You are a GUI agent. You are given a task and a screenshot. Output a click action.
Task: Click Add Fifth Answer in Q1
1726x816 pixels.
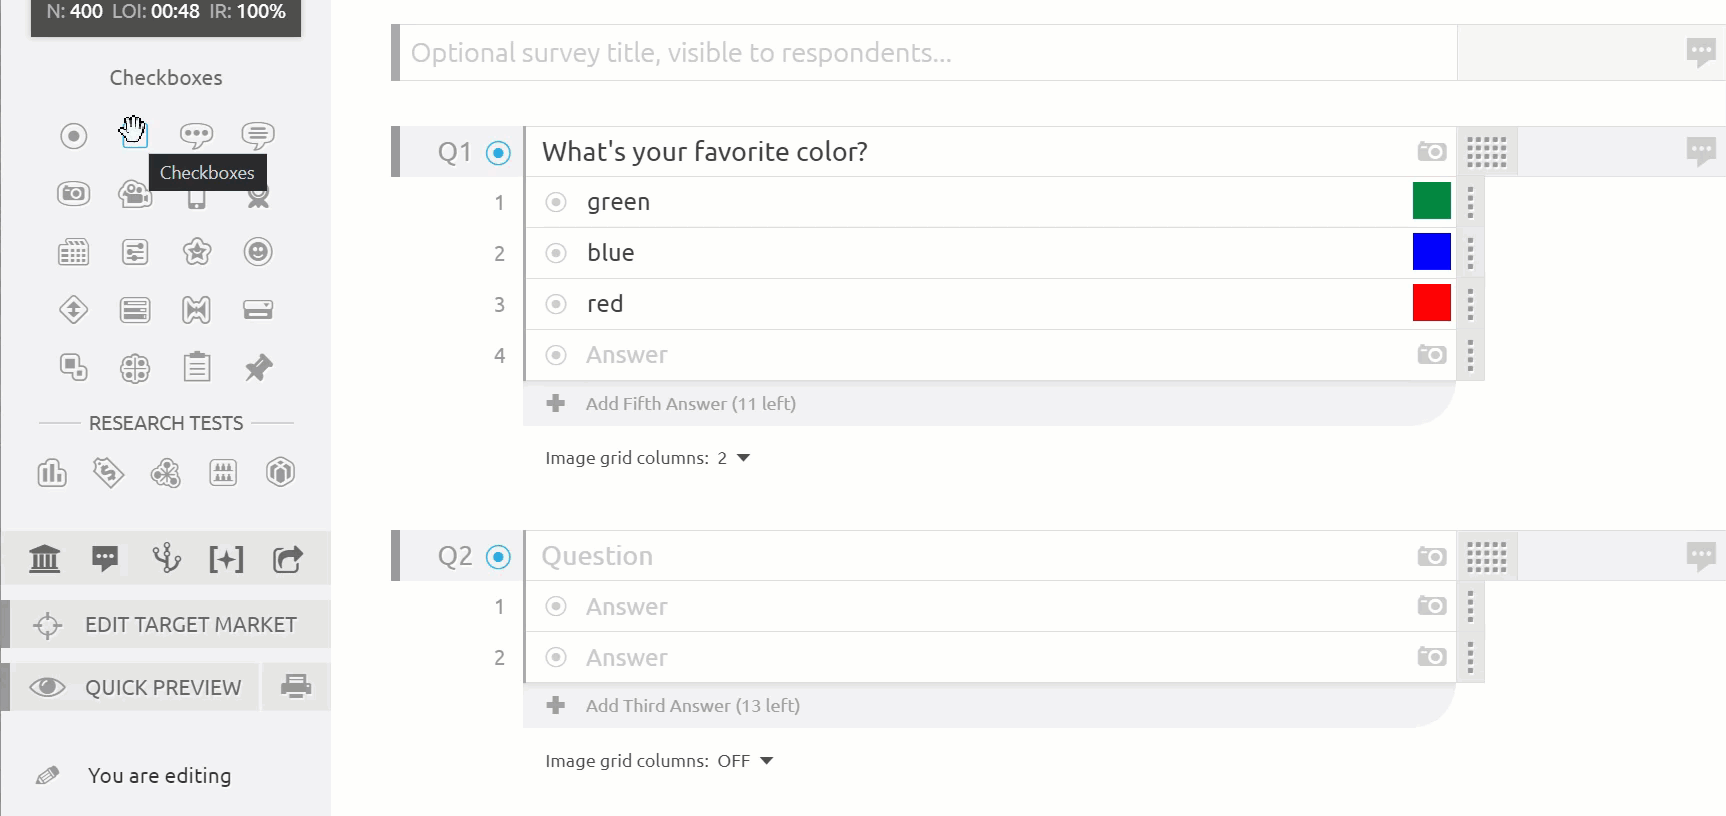click(x=690, y=404)
